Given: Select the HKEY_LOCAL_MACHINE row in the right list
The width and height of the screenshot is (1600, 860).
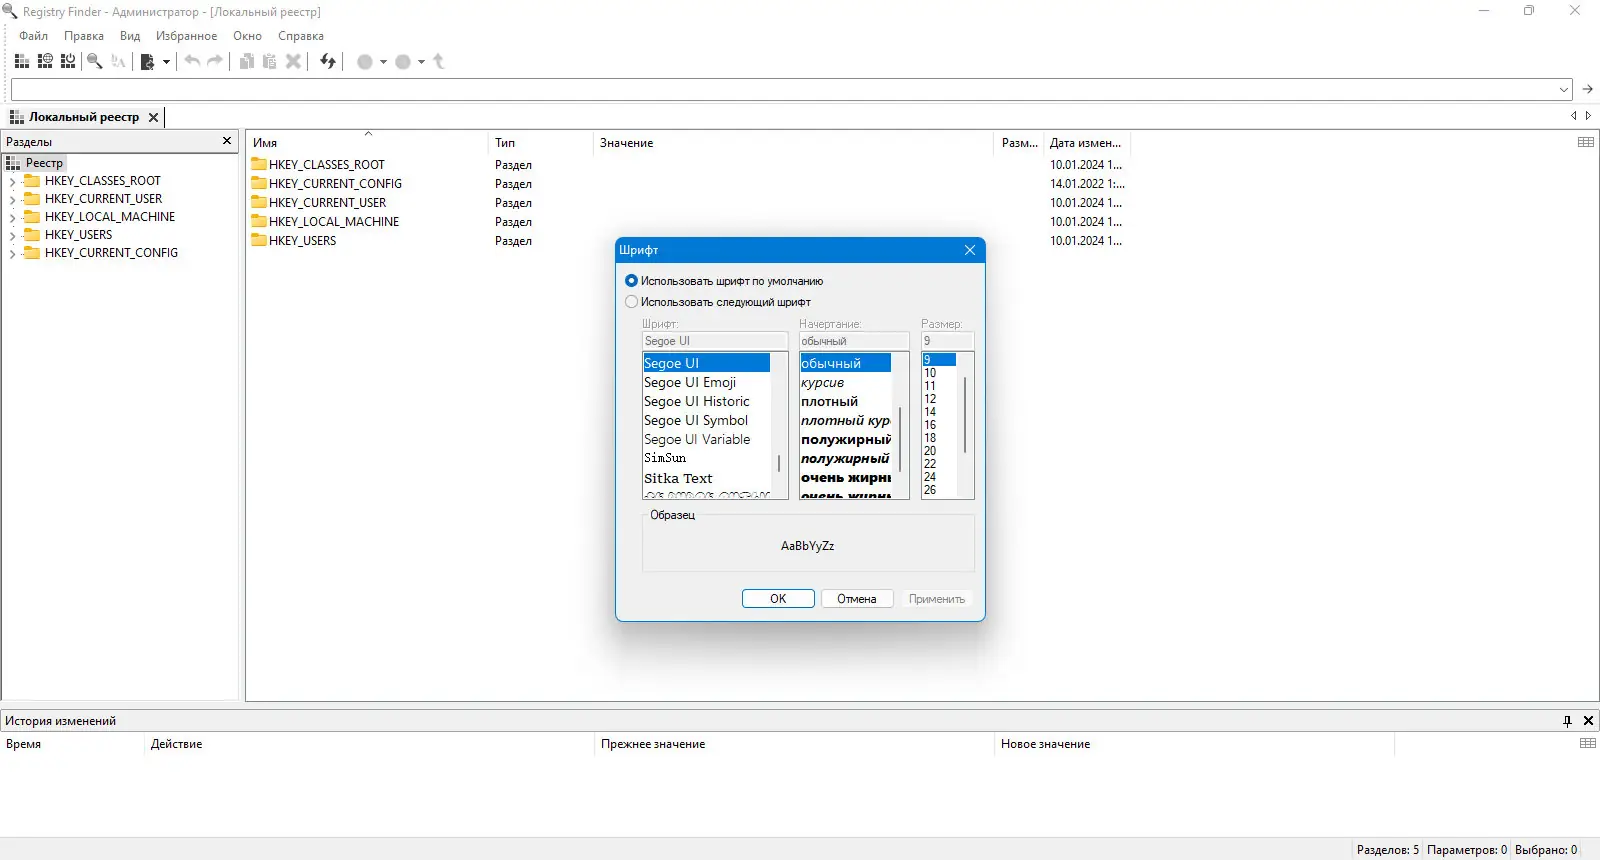Looking at the screenshot, I should (334, 222).
